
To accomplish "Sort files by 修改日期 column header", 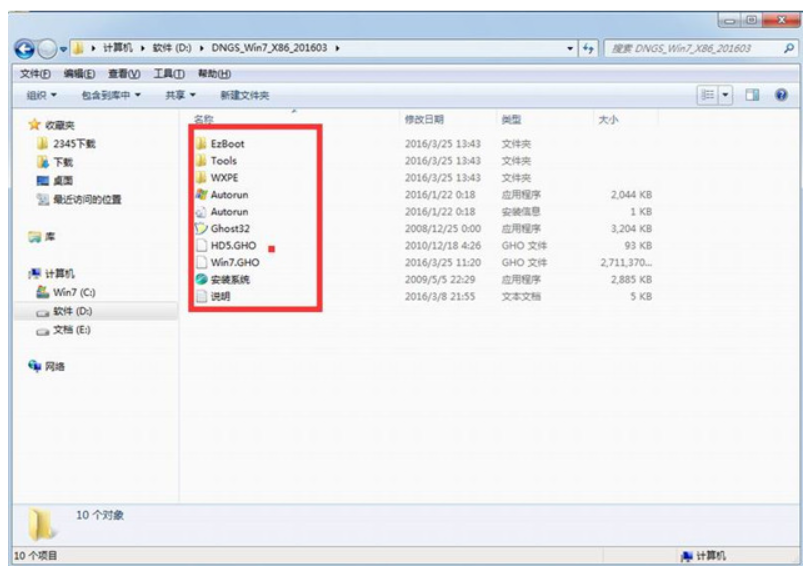I will [x=423, y=119].
